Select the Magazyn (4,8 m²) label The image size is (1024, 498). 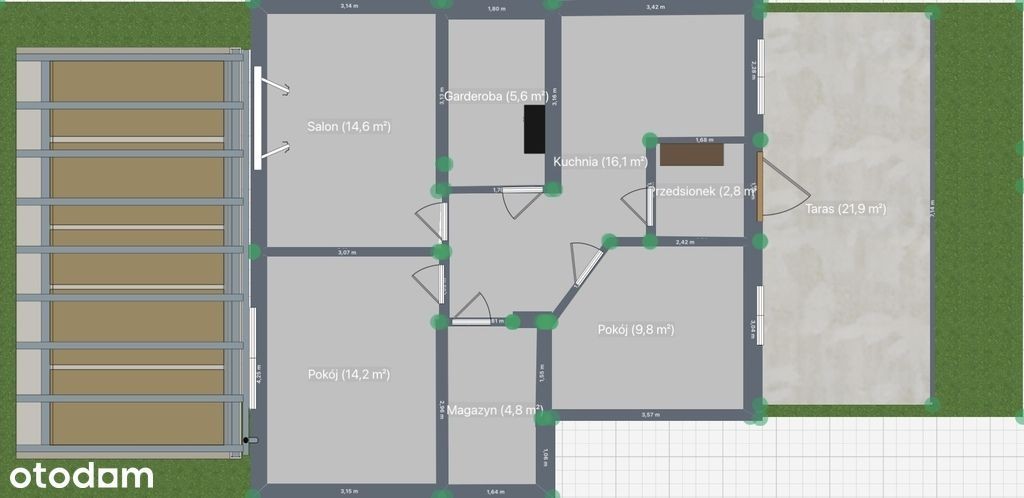[494, 410]
